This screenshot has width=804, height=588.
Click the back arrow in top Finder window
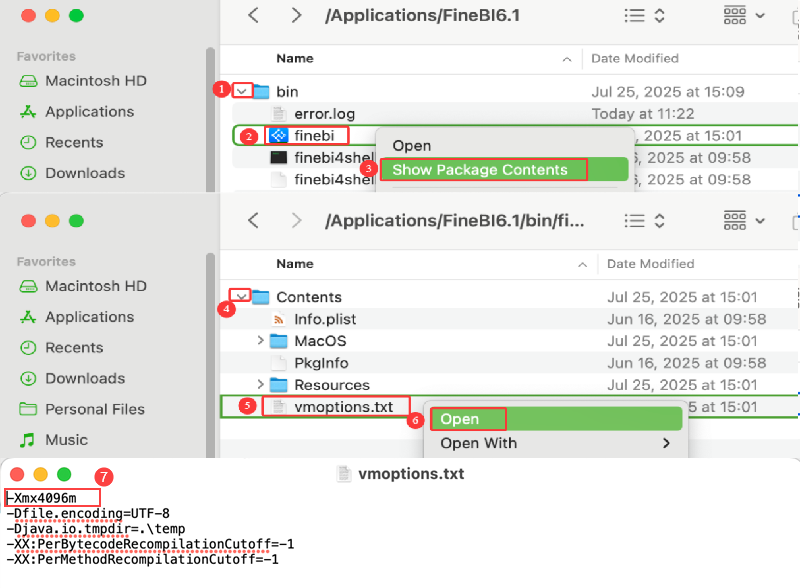click(254, 15)
